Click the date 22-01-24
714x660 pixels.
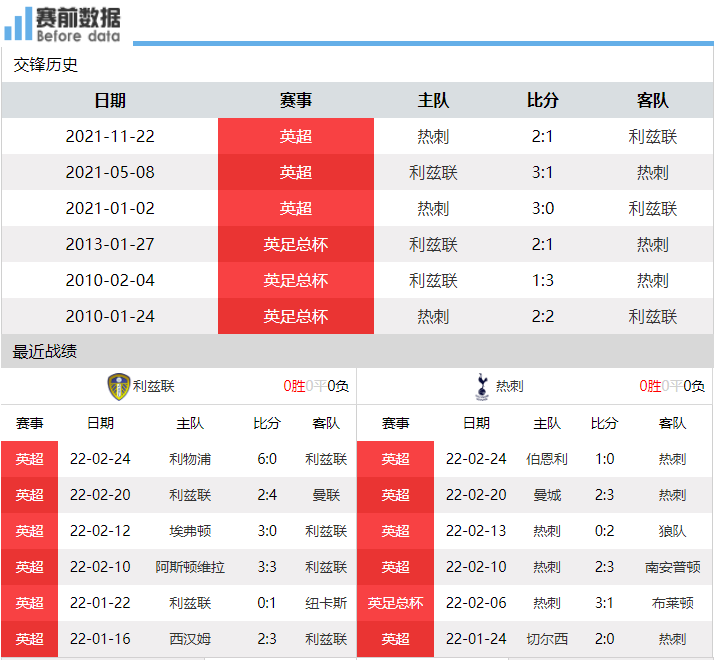point(476,639)
